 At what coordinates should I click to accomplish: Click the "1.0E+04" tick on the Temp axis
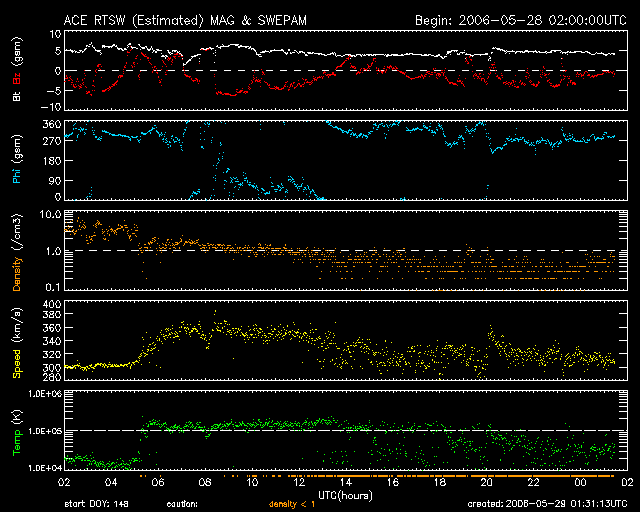coord(45,468)
